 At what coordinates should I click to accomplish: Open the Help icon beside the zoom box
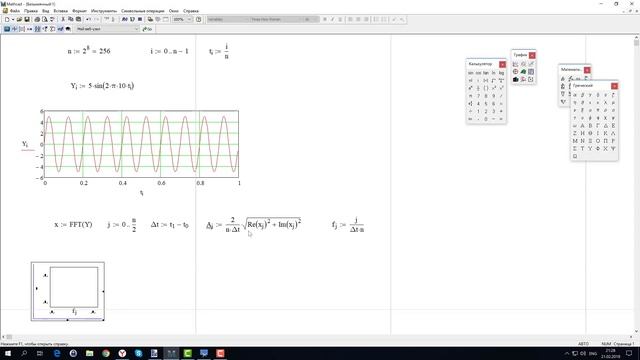click(x=198, y=19)
